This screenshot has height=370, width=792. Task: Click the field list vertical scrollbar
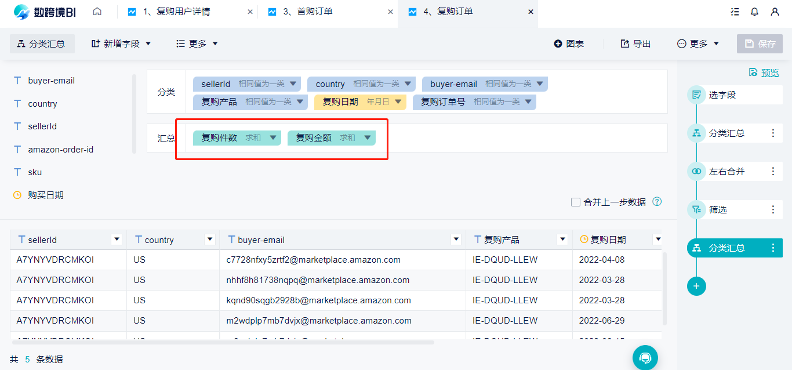(134, 114)
